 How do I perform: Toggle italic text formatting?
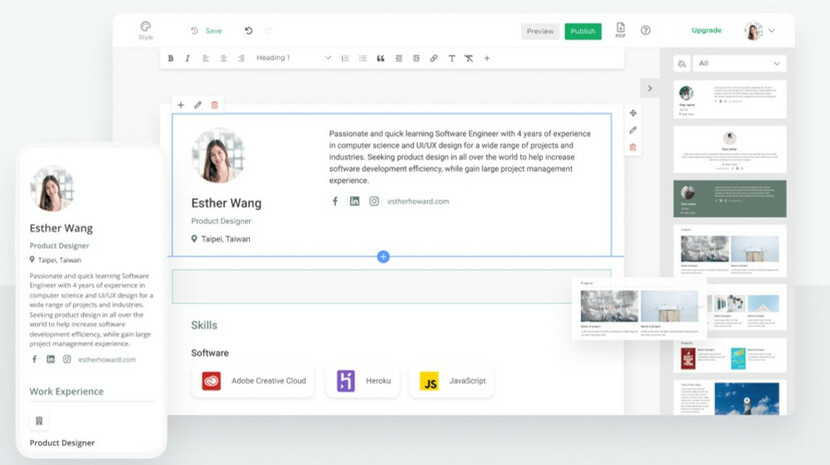[188, 59]
